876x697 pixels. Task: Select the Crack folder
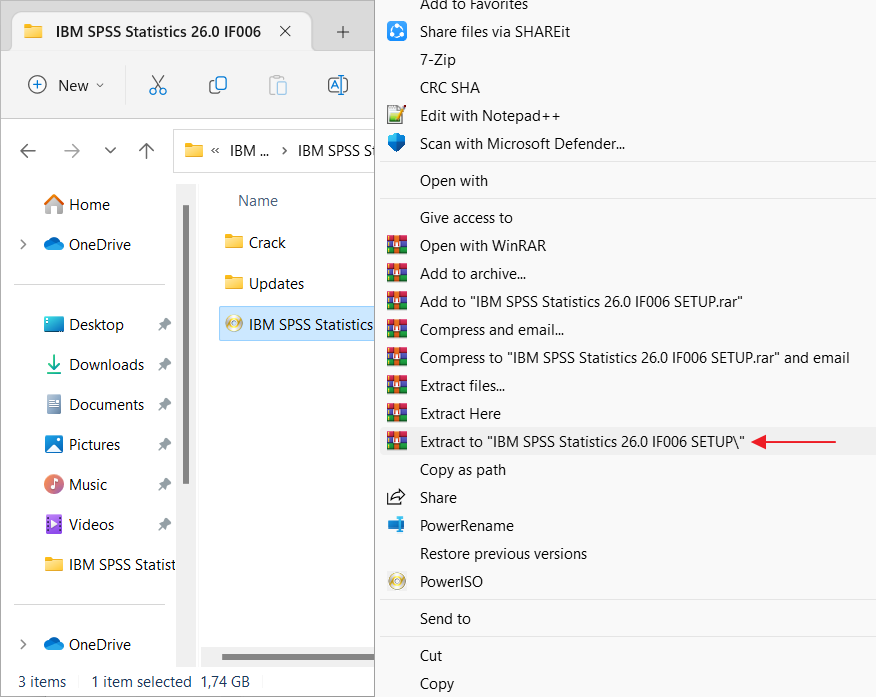pos(255,242)
